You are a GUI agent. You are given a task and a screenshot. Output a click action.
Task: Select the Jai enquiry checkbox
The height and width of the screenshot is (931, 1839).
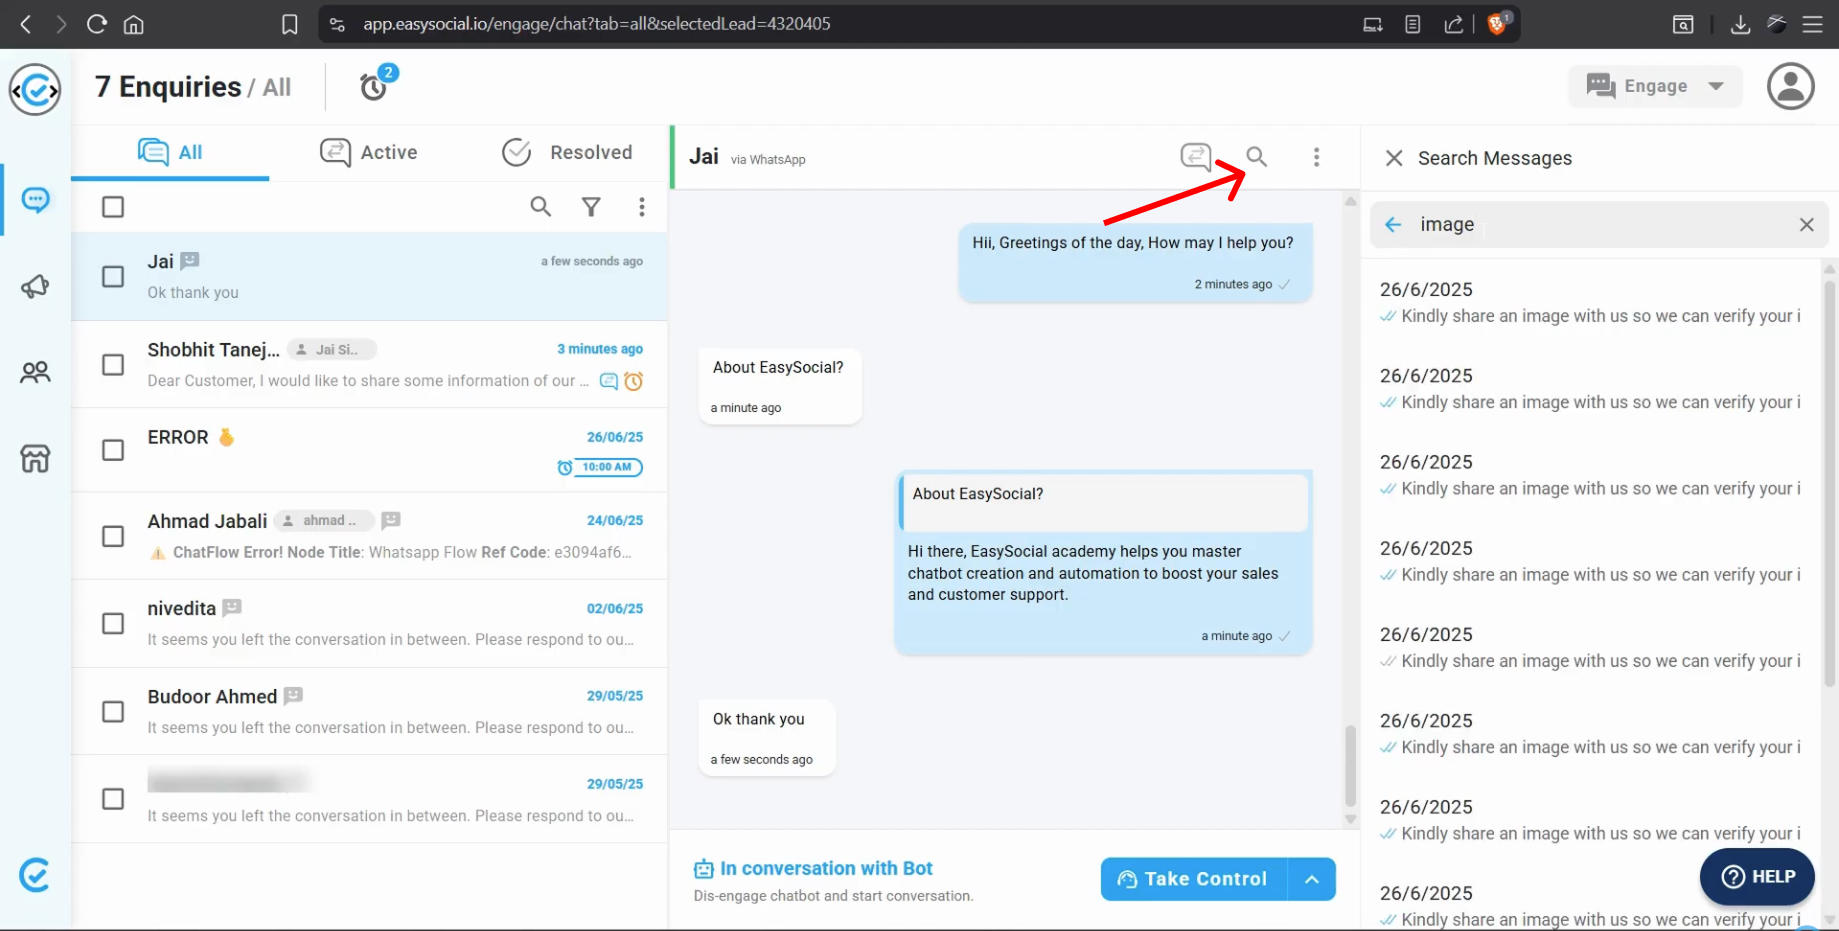point(113,277)
